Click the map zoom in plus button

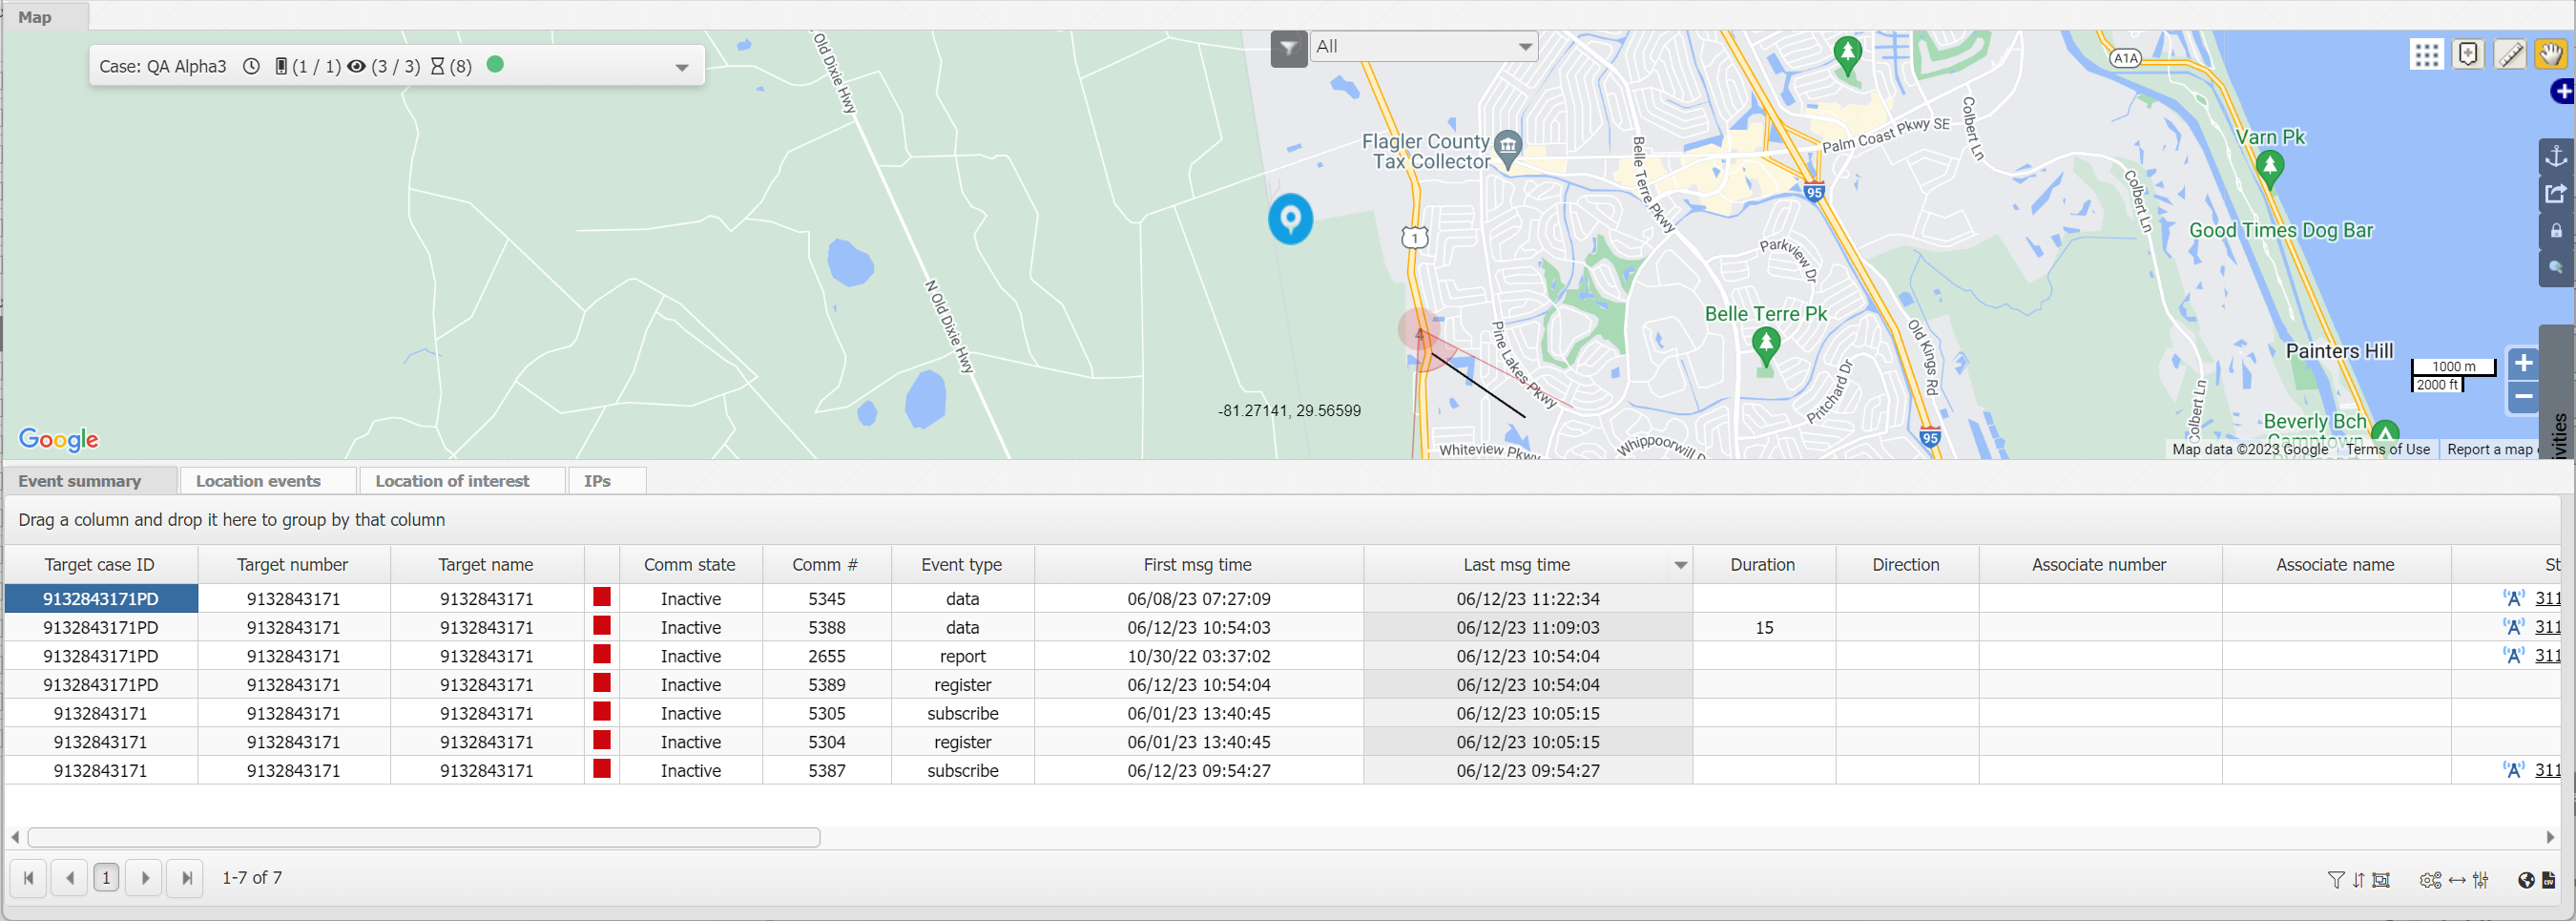[2523, 363]
